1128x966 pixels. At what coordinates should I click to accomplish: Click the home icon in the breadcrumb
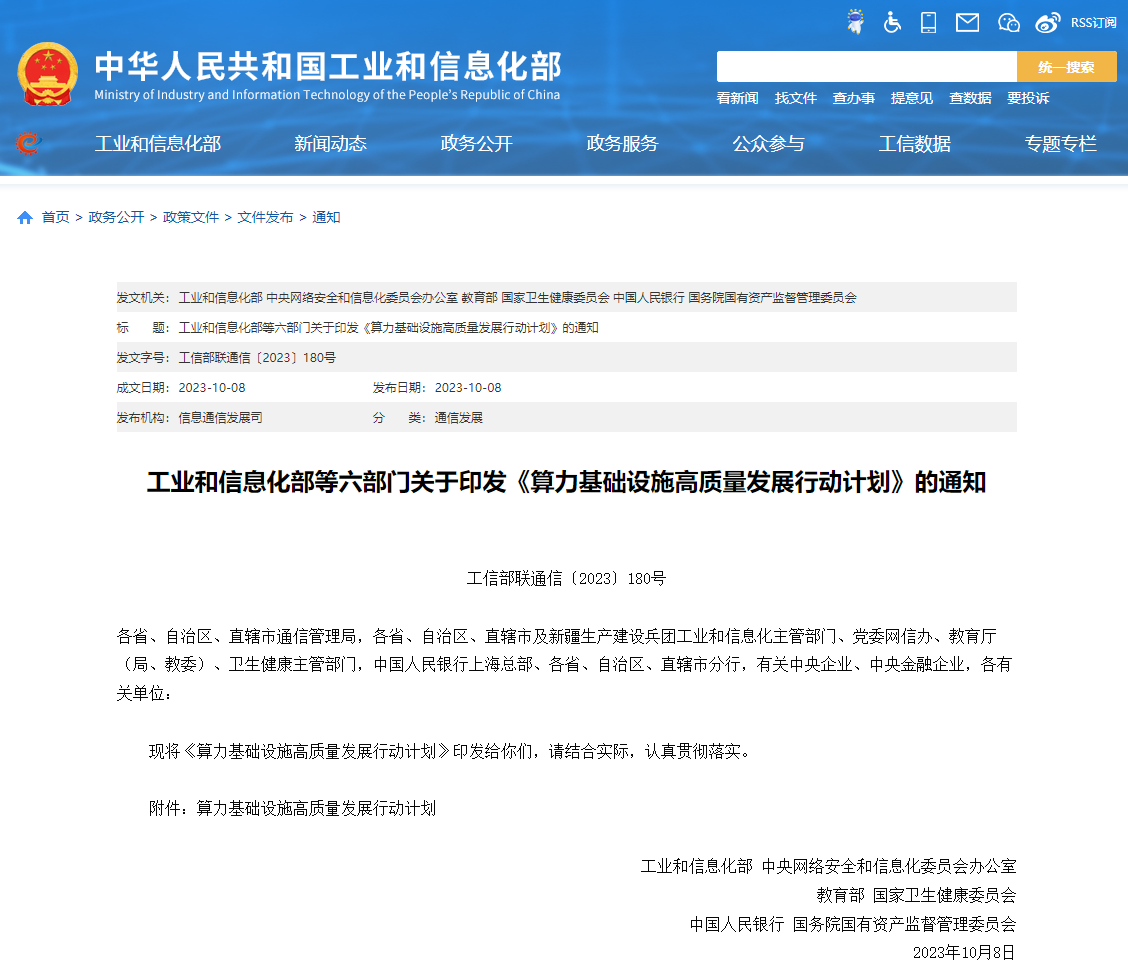click(25, 217)
